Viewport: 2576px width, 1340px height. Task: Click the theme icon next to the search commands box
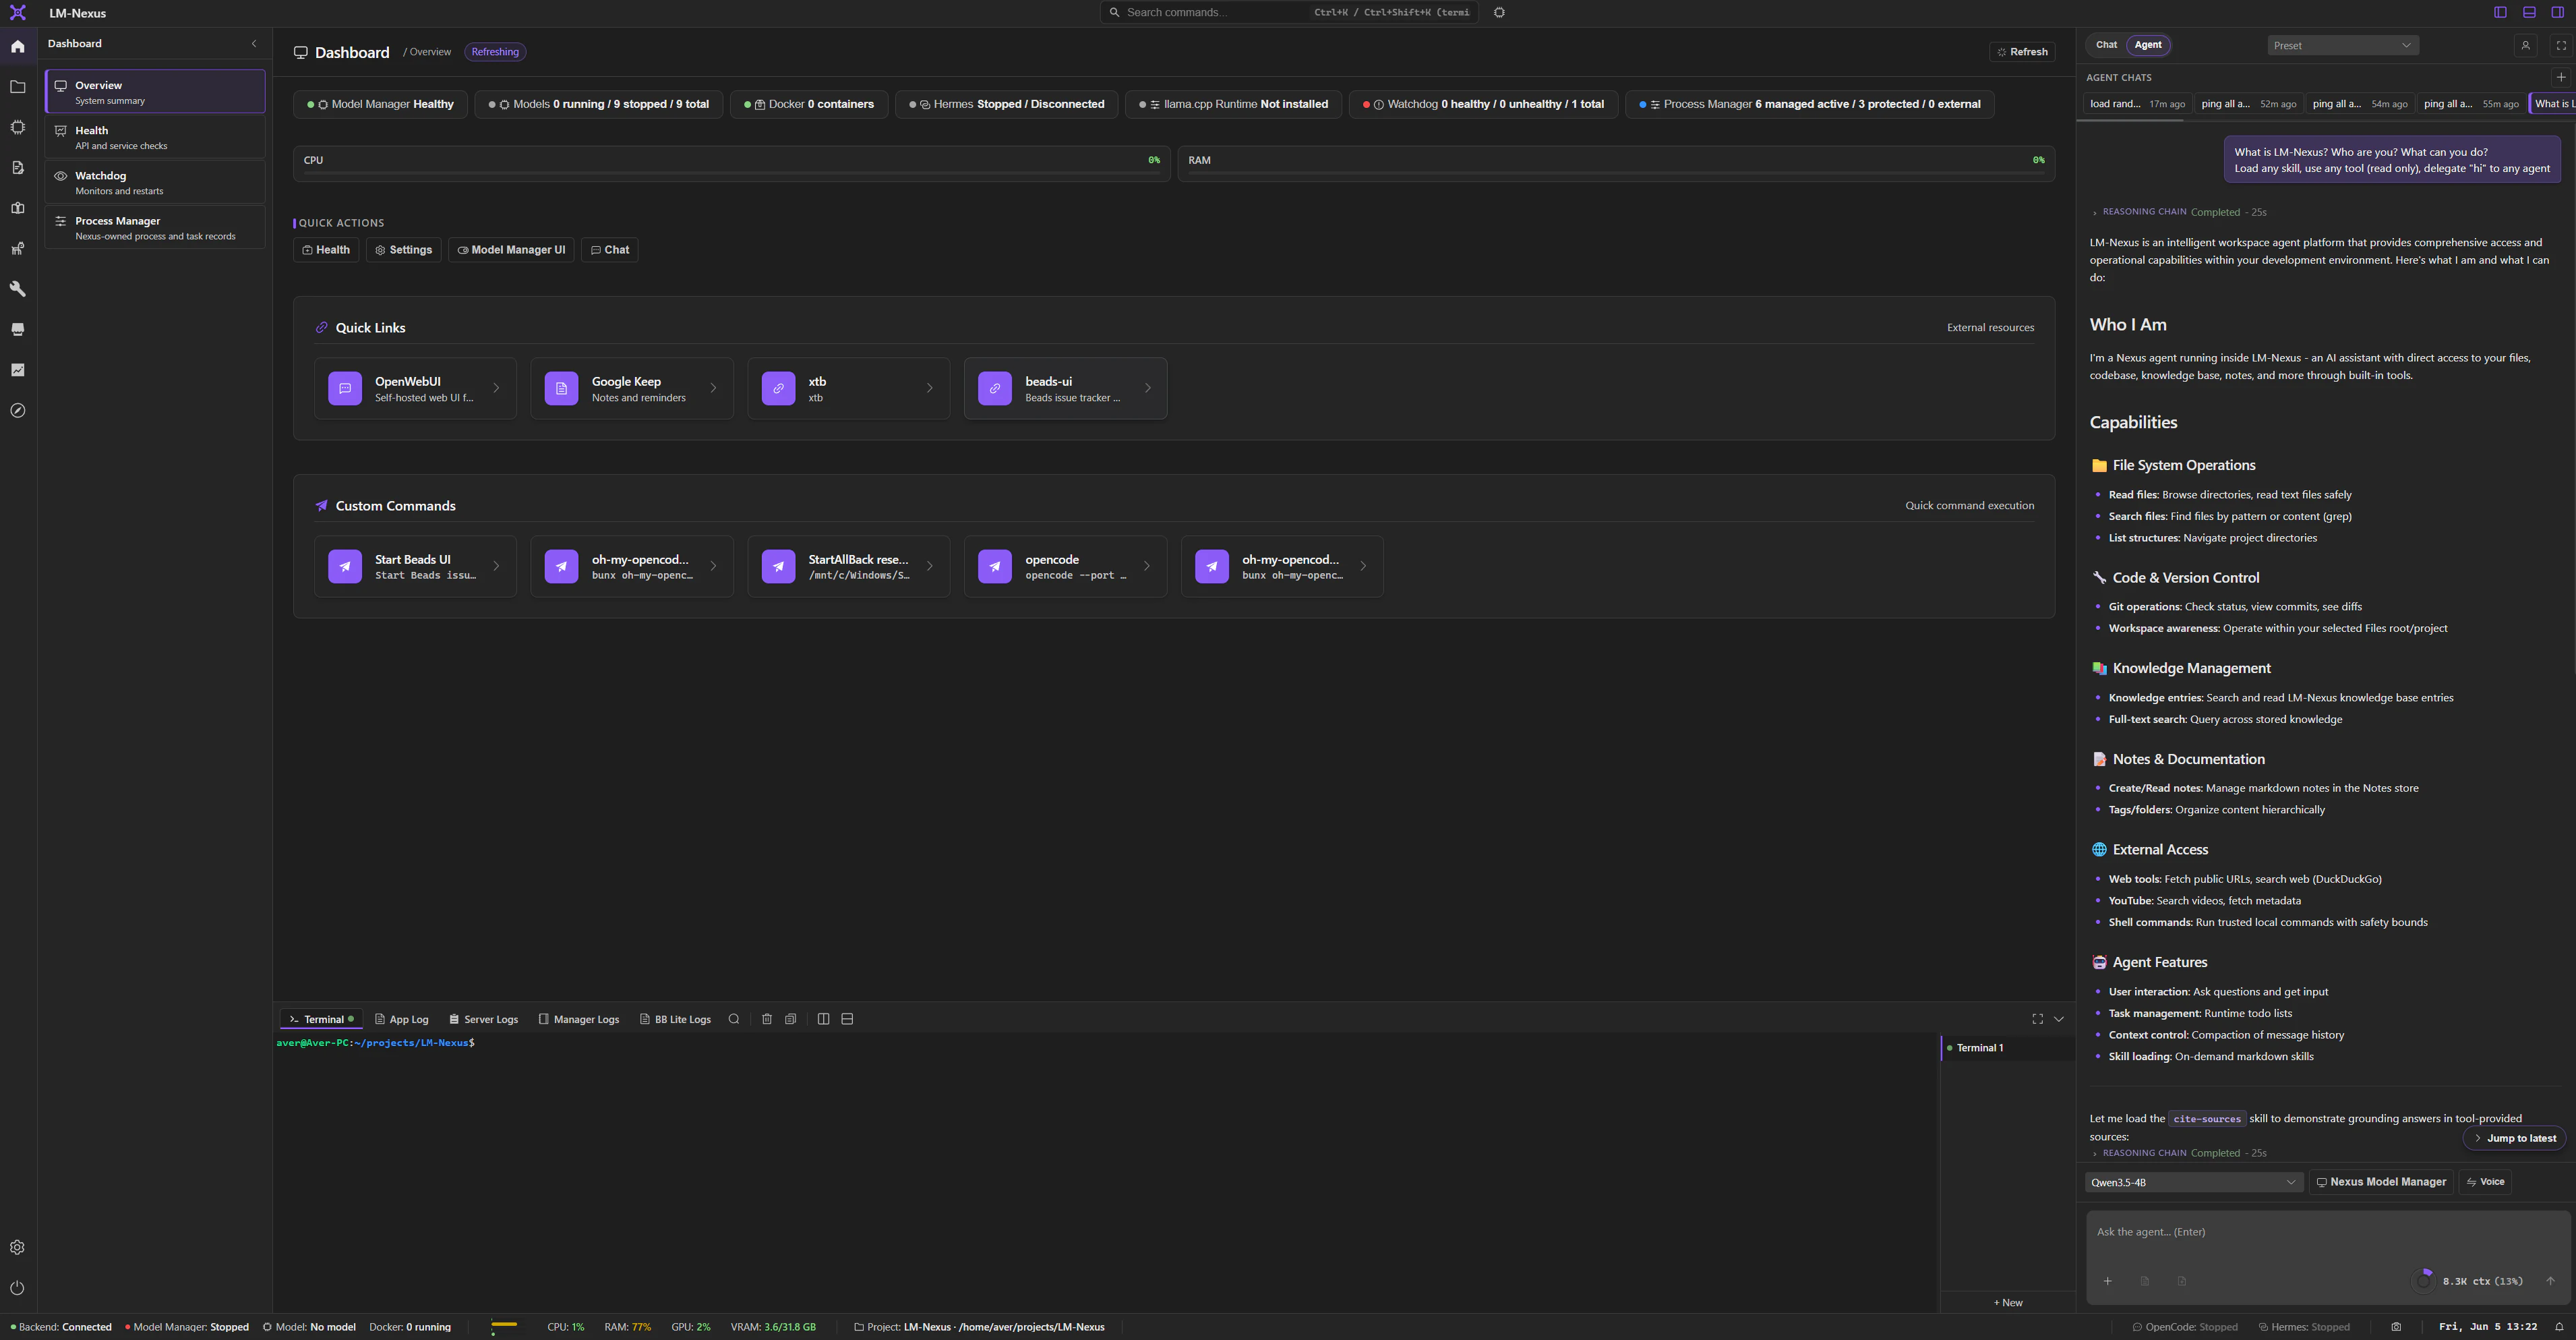click(1499, 12)
